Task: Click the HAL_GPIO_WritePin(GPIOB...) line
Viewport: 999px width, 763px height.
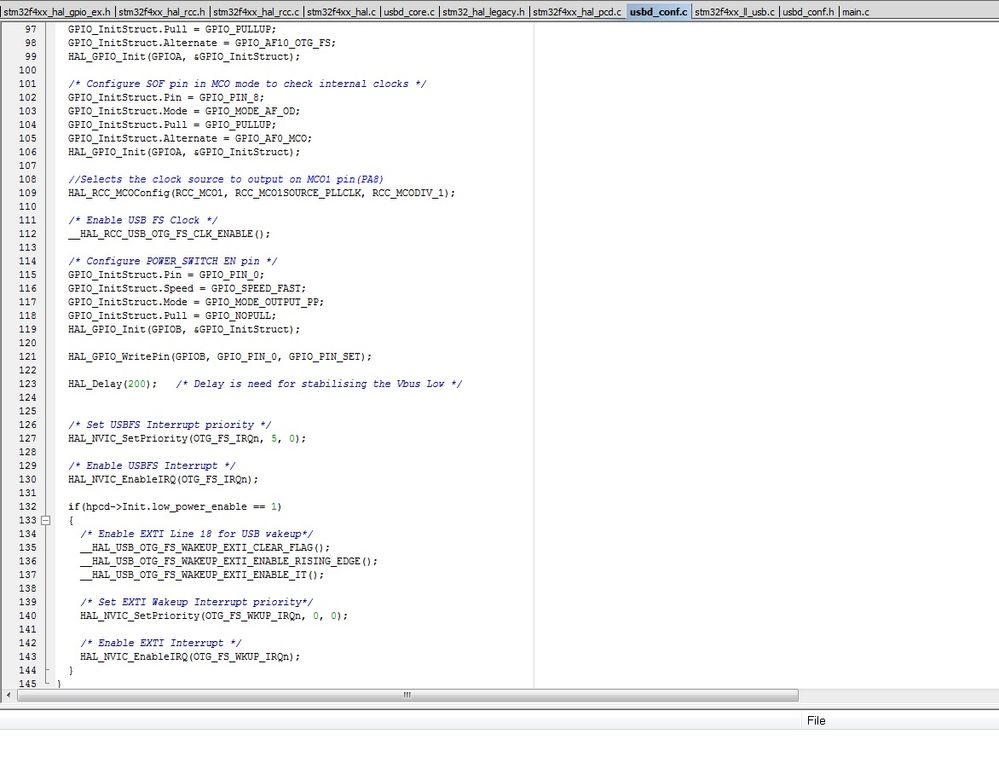Action: pos(219,357)
